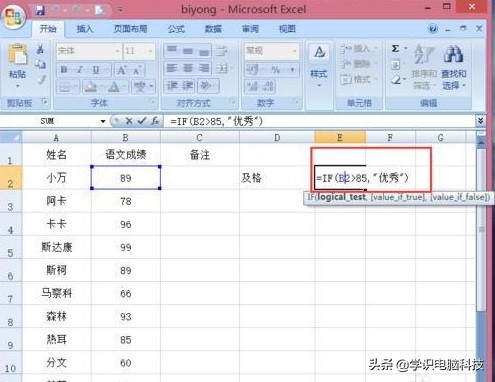Screen dimensions: 495x382
Task: Open the Number dialog launcher
Action: 296,101
